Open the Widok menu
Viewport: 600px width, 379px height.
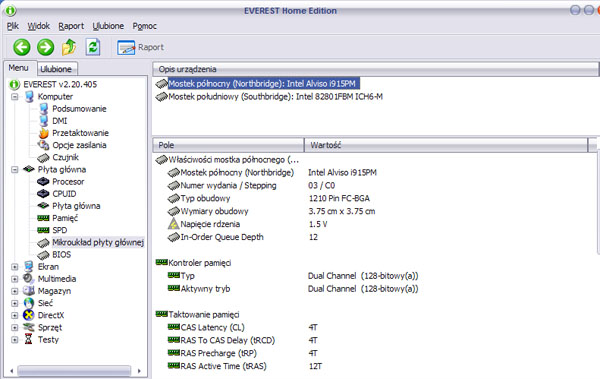tap(39, 26)
